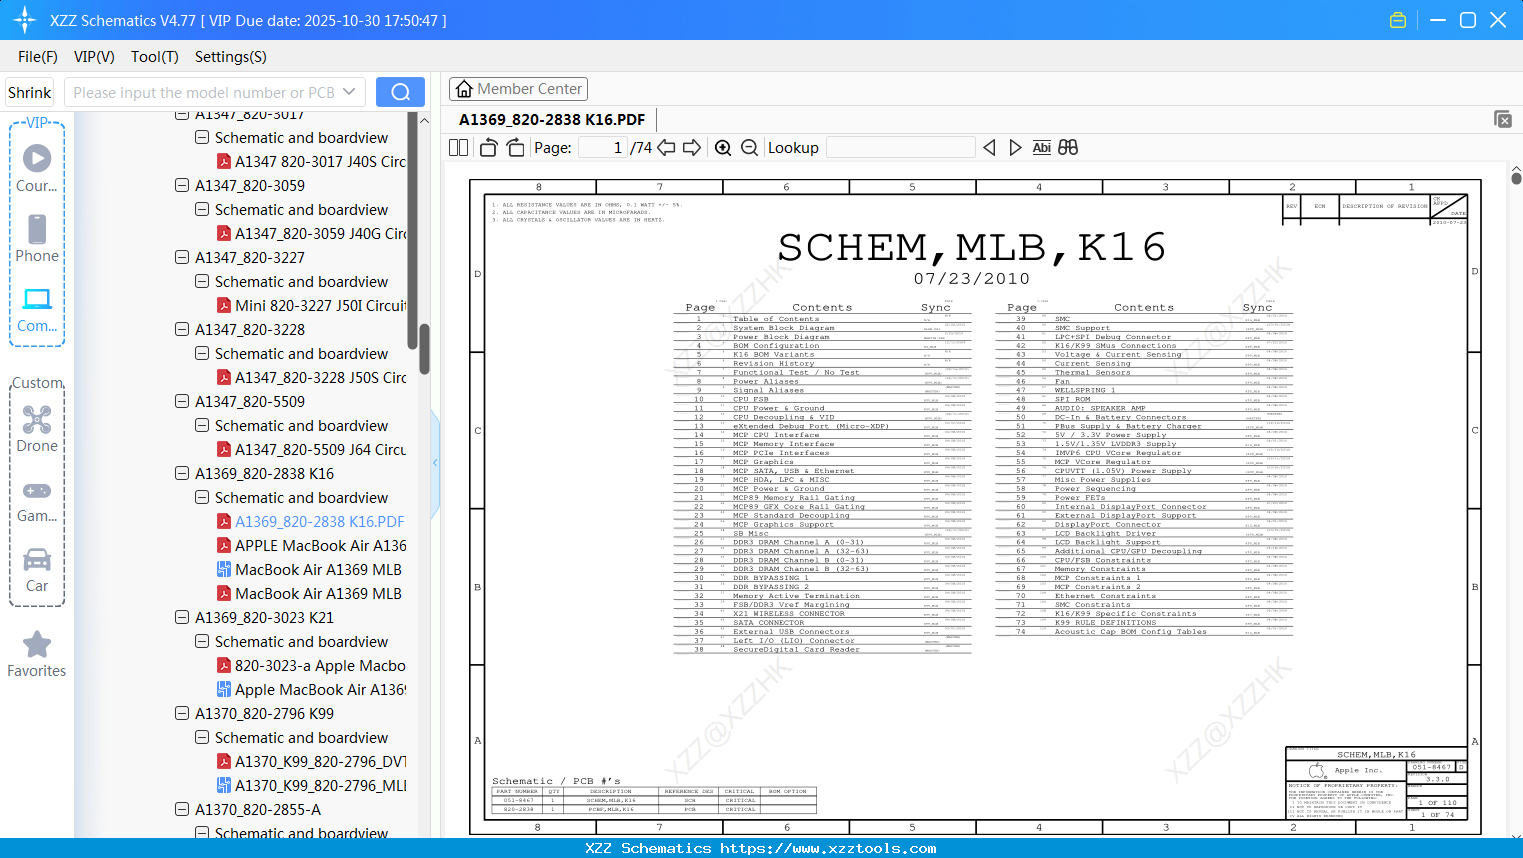Screen dimensions: 1523x858
Task: Rotate the page clockwise
Action: pos(515,148)
